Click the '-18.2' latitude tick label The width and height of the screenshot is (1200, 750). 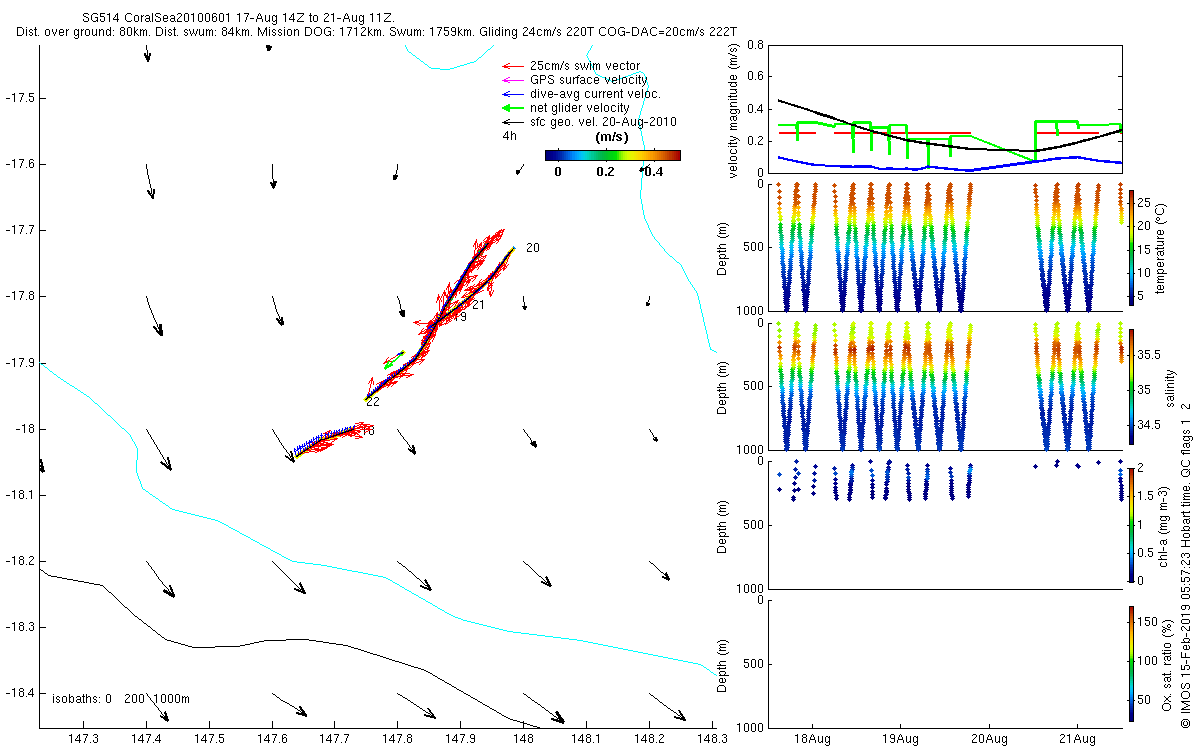(x=18, y=561)
